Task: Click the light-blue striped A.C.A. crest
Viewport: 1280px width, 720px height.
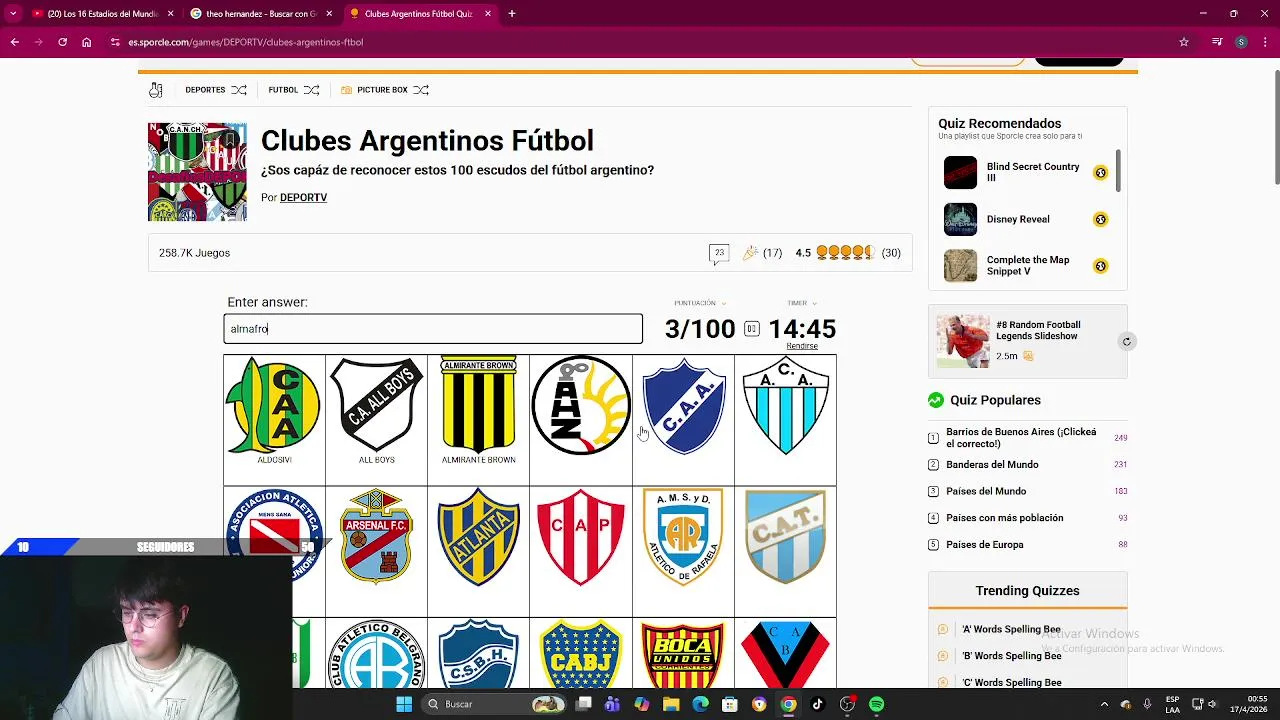Action: 786,406
